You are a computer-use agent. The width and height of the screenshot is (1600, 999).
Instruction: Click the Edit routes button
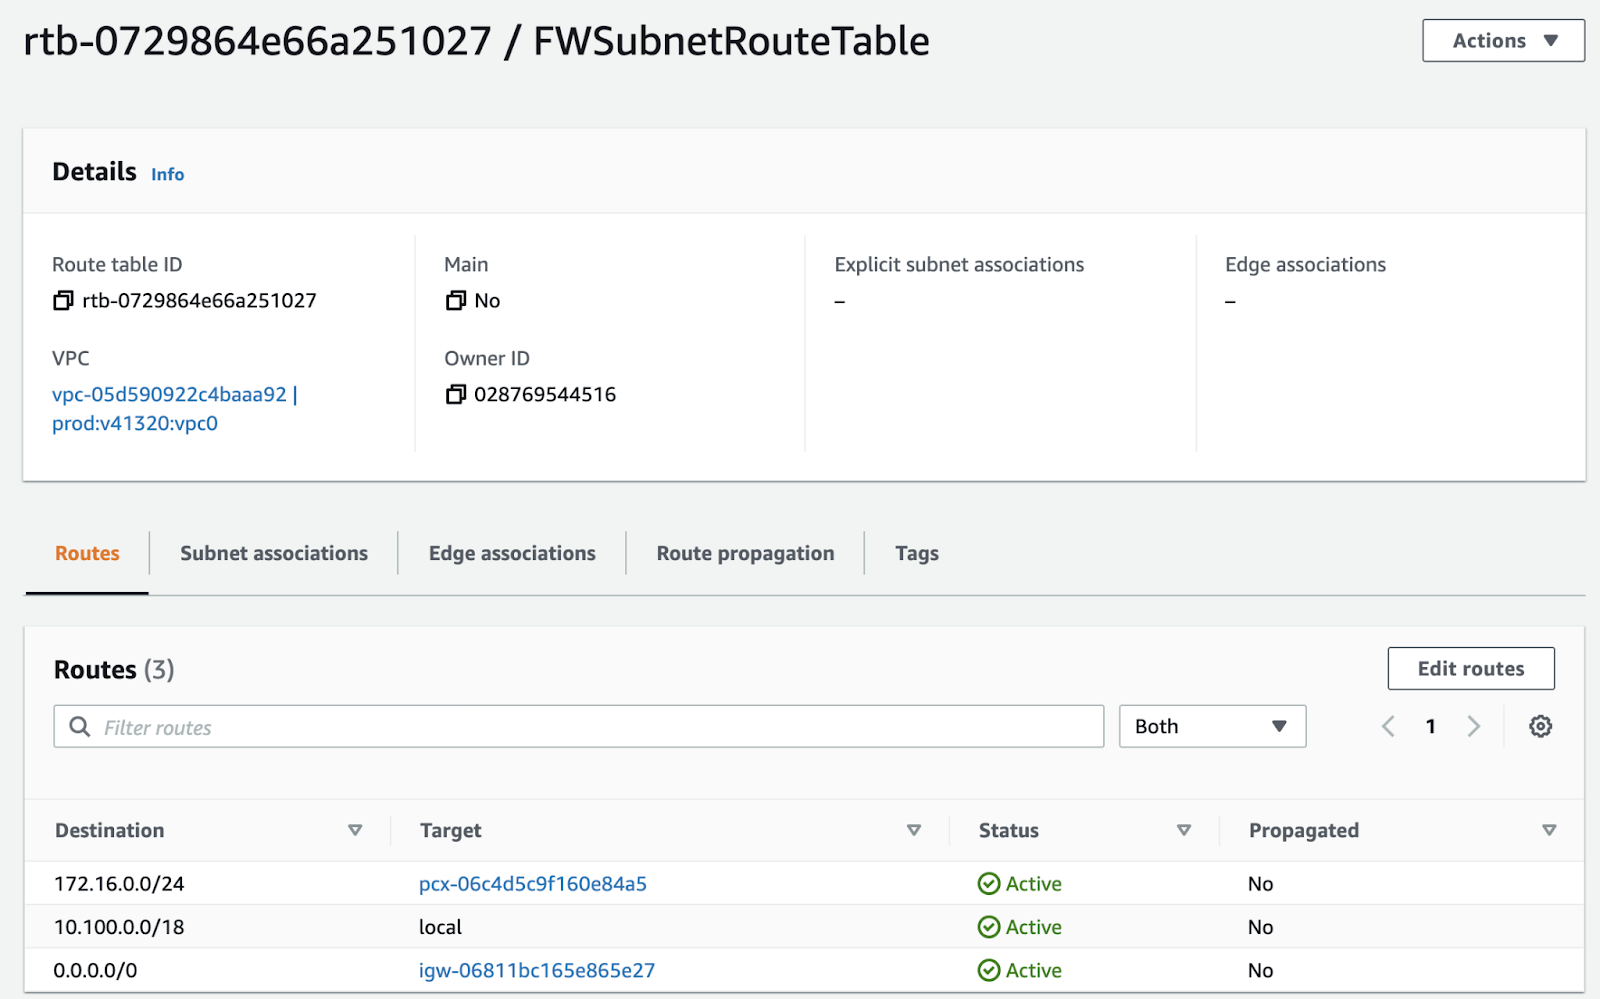click(x=1470, y=669)
